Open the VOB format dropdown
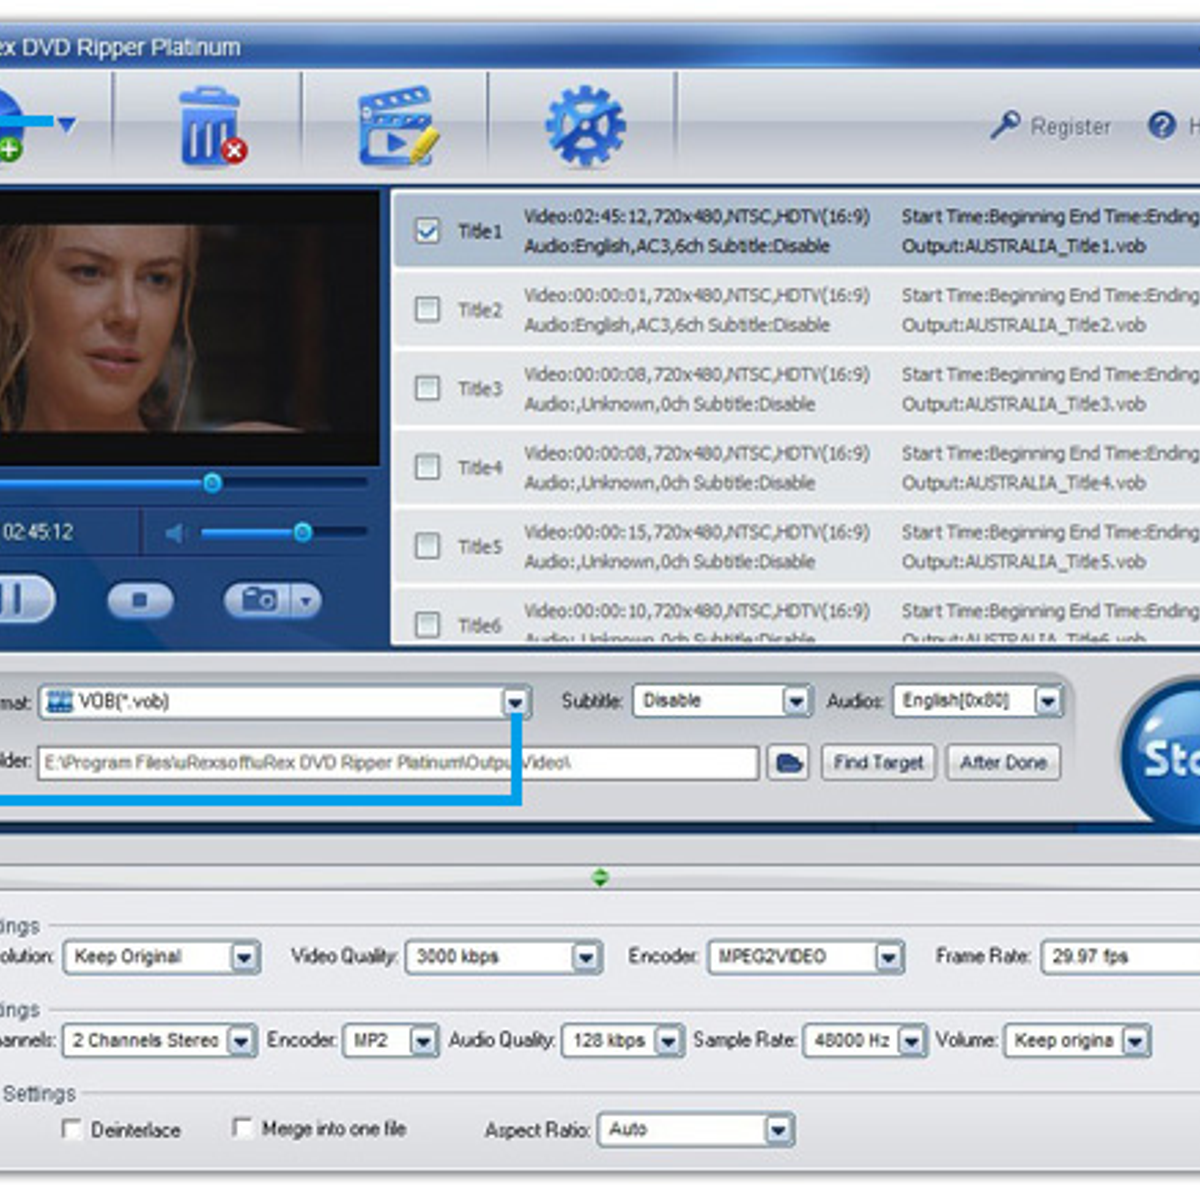 pyautogui.click(x=514, y=702)
